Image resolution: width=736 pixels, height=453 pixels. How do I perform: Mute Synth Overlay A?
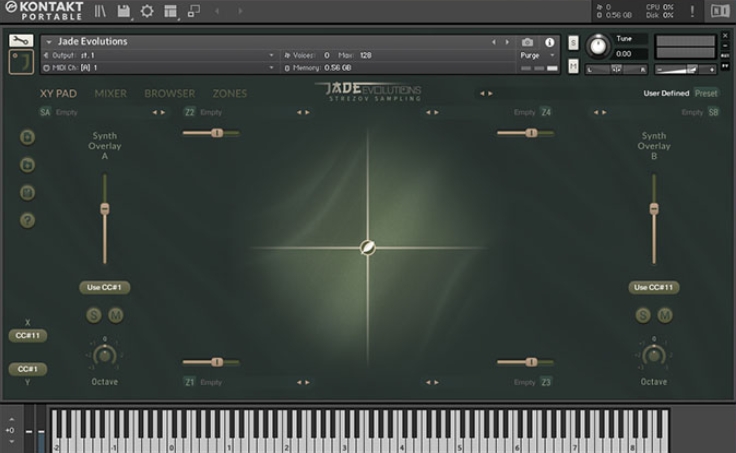pos(116,316)
